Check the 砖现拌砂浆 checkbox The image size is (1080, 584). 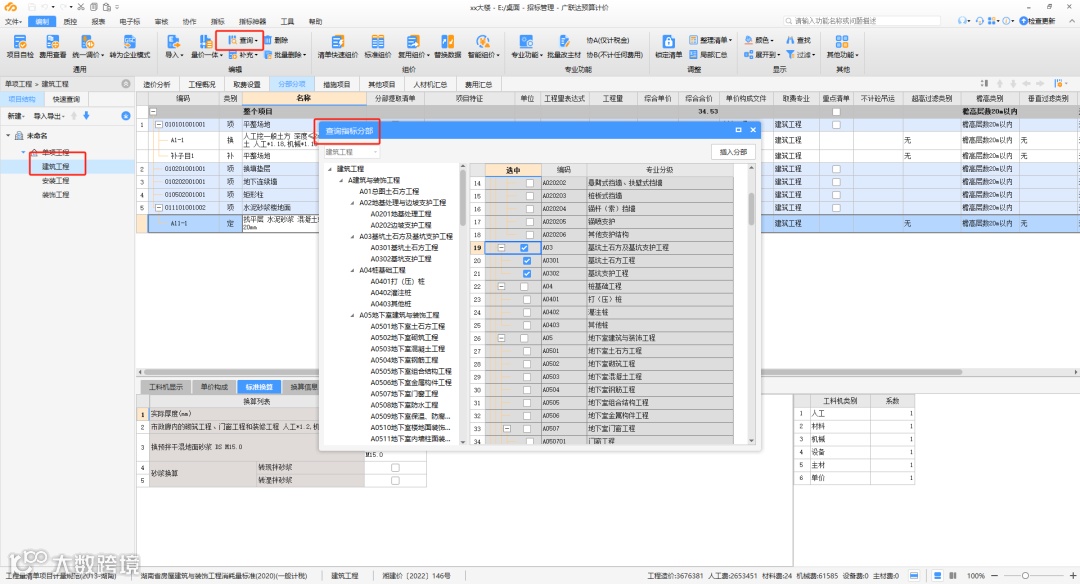tap(395, 468)
